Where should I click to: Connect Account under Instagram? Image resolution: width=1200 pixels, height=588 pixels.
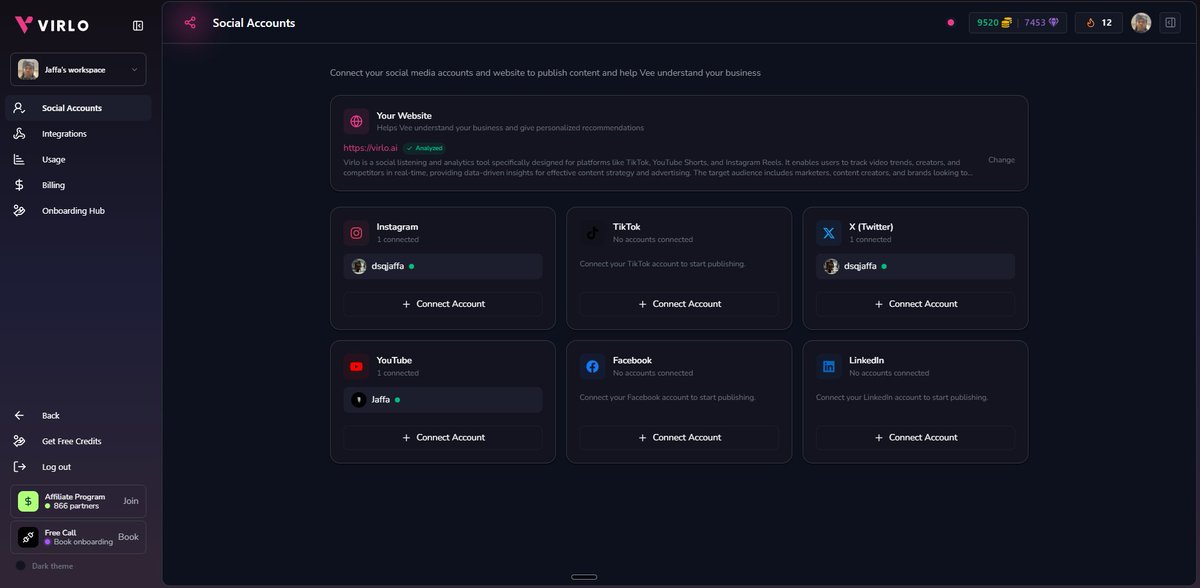click(x=443, y=304)
